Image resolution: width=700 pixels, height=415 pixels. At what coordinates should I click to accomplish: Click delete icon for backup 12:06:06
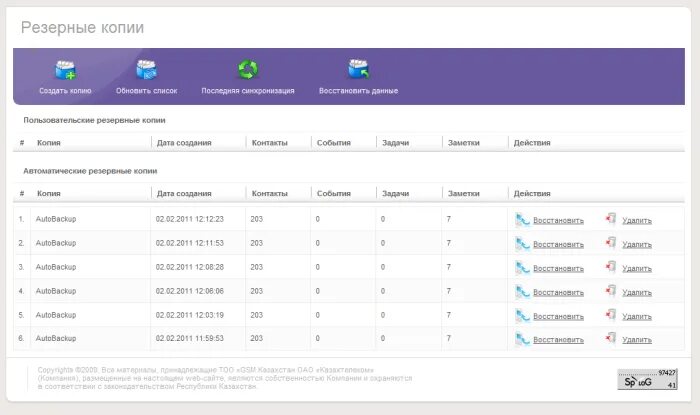coord(611,291)
